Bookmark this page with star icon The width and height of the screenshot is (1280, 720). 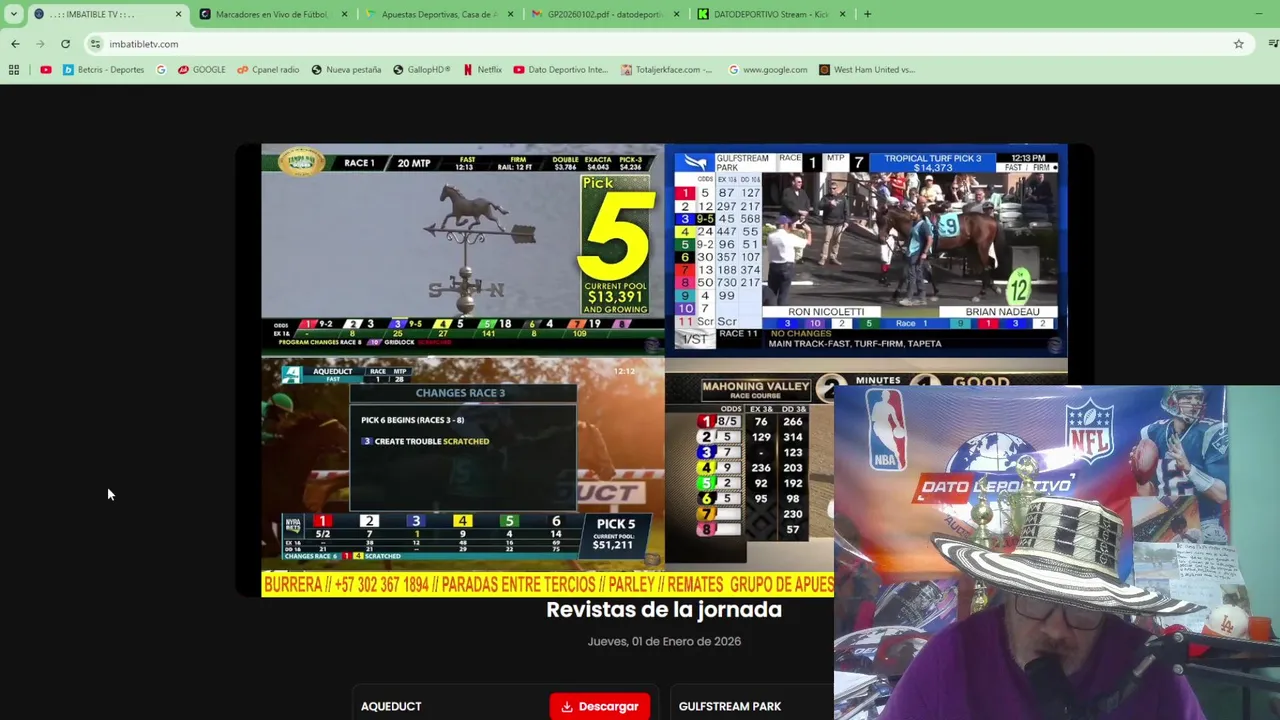tap(1238, 44)
